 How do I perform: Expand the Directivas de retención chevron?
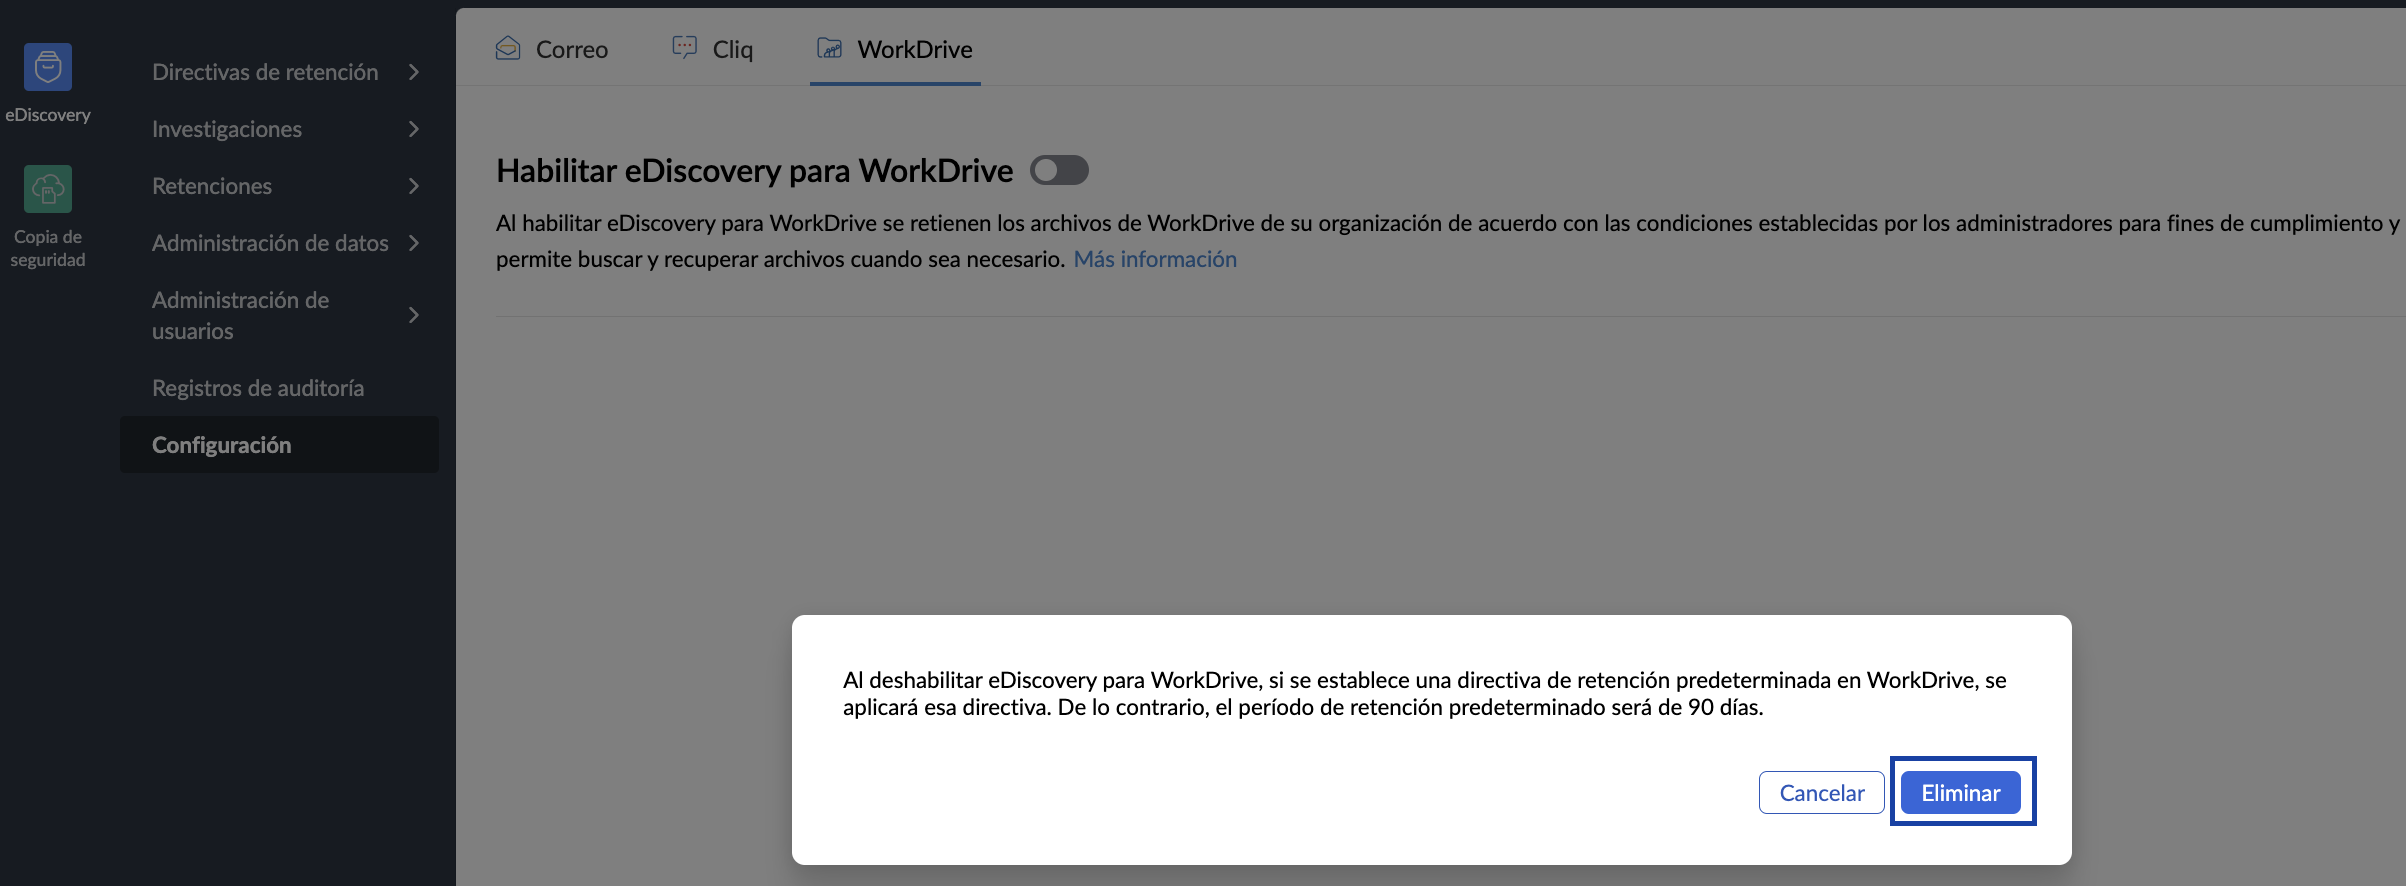(x=414, y=72)
